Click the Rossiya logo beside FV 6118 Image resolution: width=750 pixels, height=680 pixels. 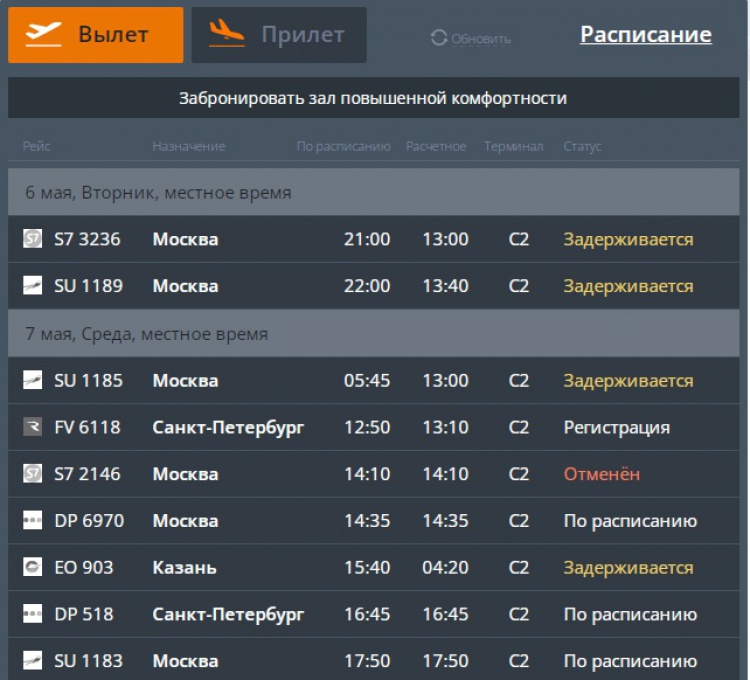tap(33, 427)
